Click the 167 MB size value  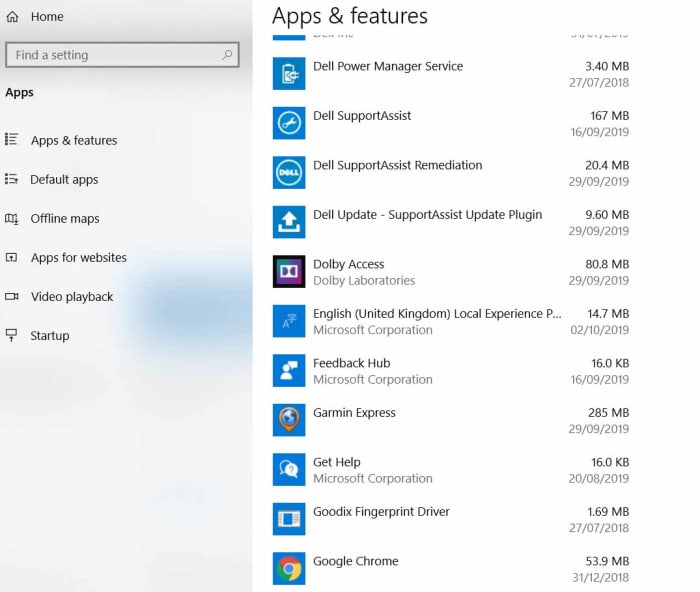click(610, 116)
